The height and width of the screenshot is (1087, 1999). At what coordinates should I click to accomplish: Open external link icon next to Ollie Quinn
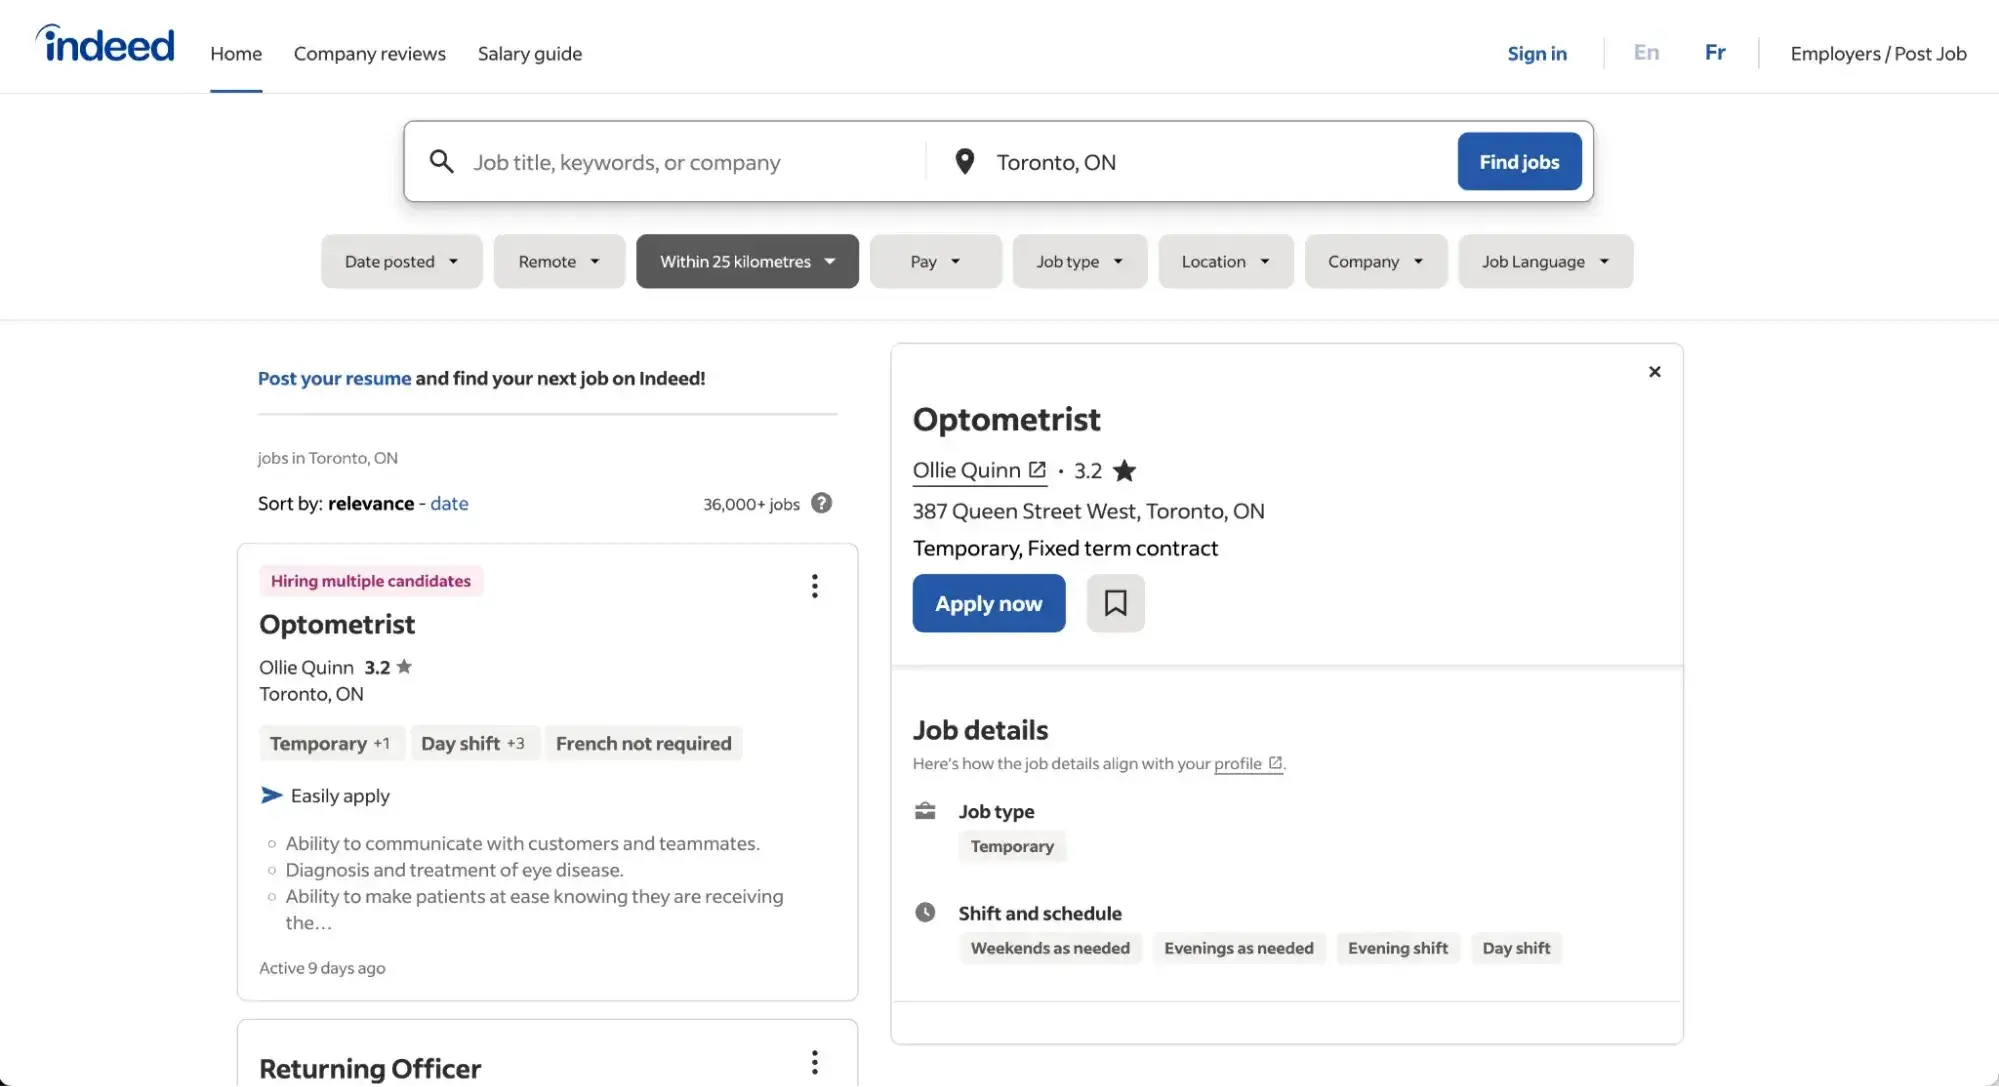1037,469
